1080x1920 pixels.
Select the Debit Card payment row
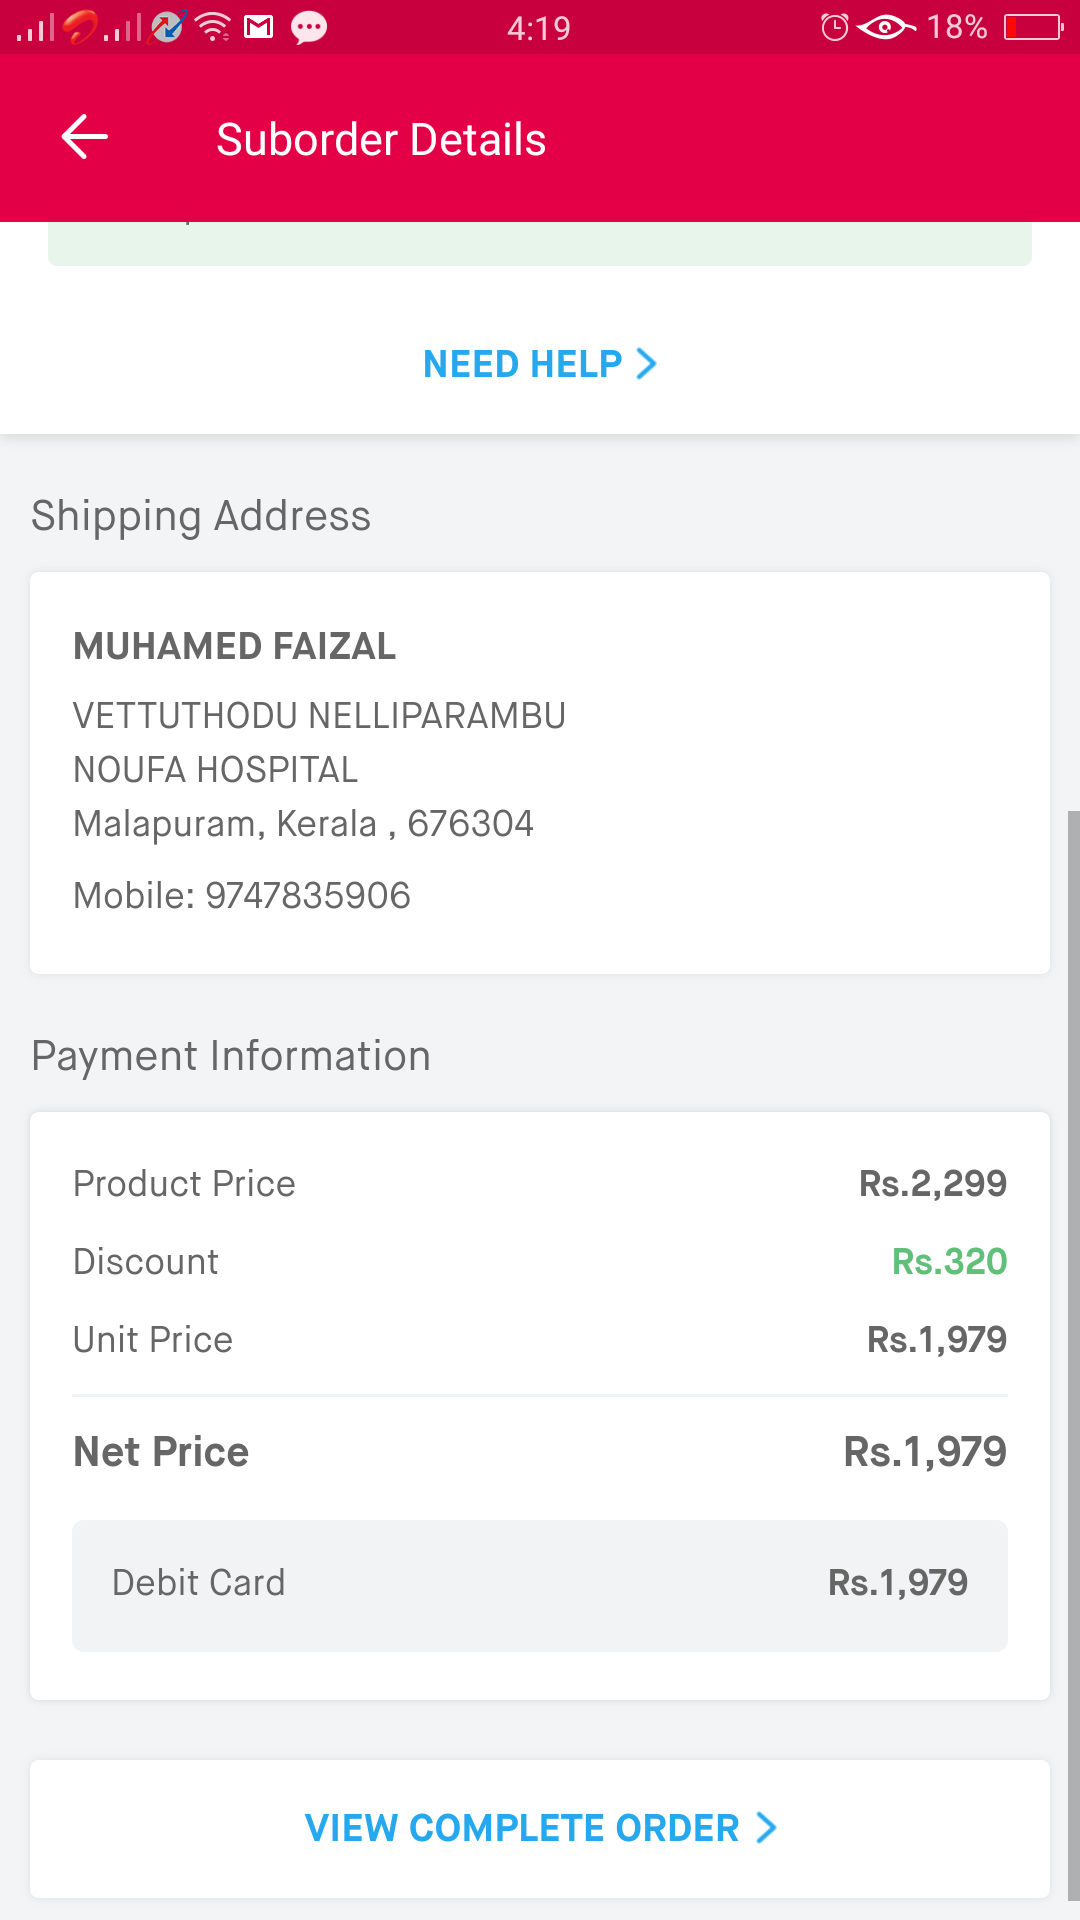(x=540, y=1585)
